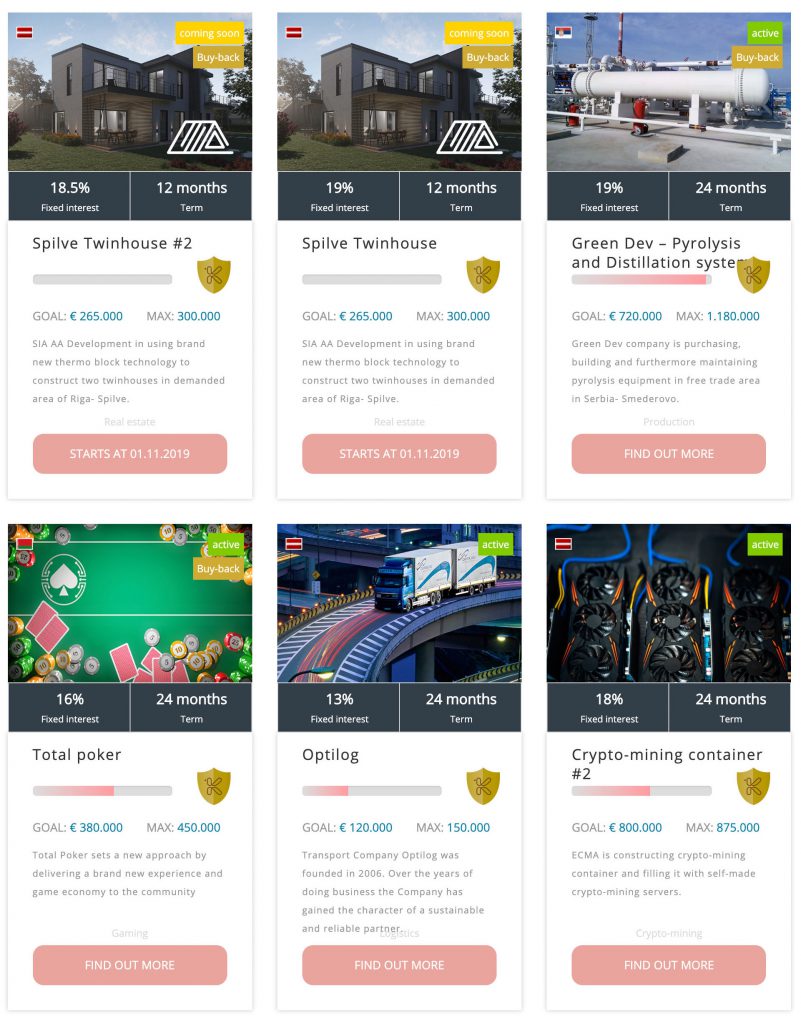Click FIND OUT MORE on Total poker card

point(130,965)
